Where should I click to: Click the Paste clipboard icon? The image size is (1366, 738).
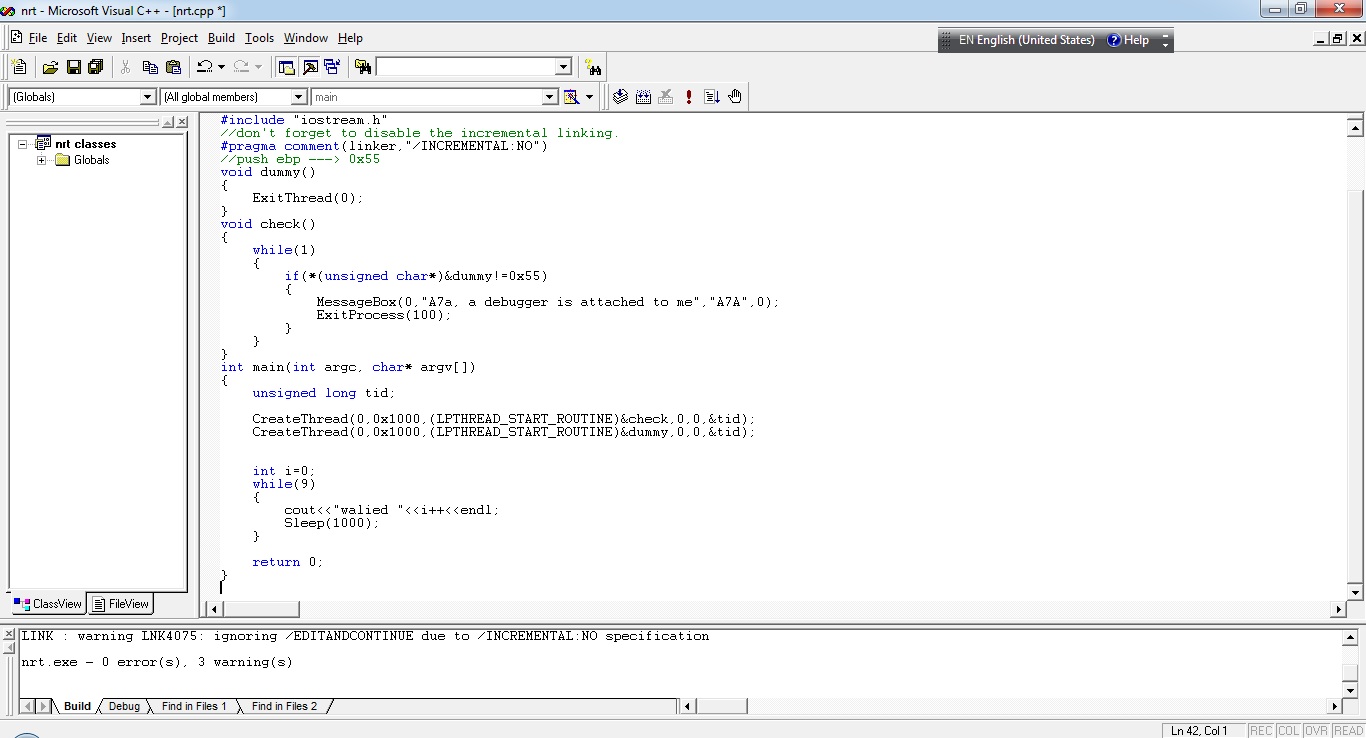coord(173,67)
